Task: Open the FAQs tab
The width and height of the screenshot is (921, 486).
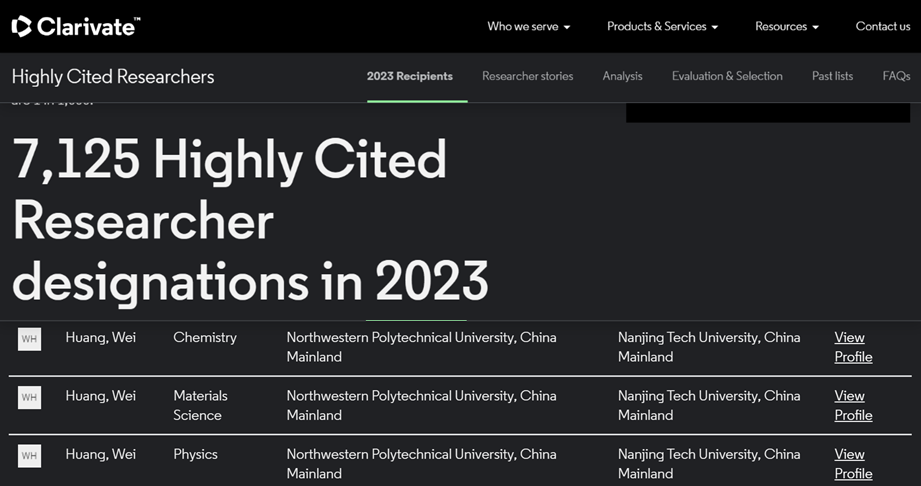Action: pos(896,76)
